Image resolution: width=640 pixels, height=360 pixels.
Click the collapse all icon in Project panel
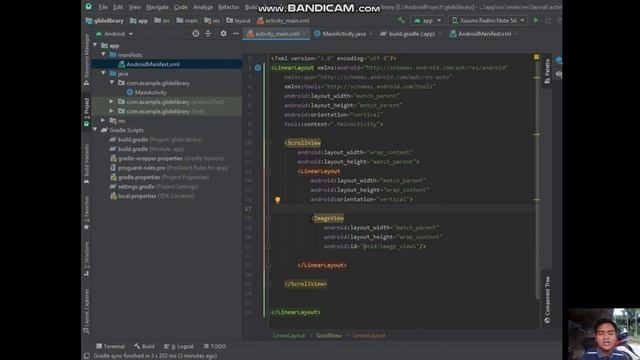(x=208, y=33)
